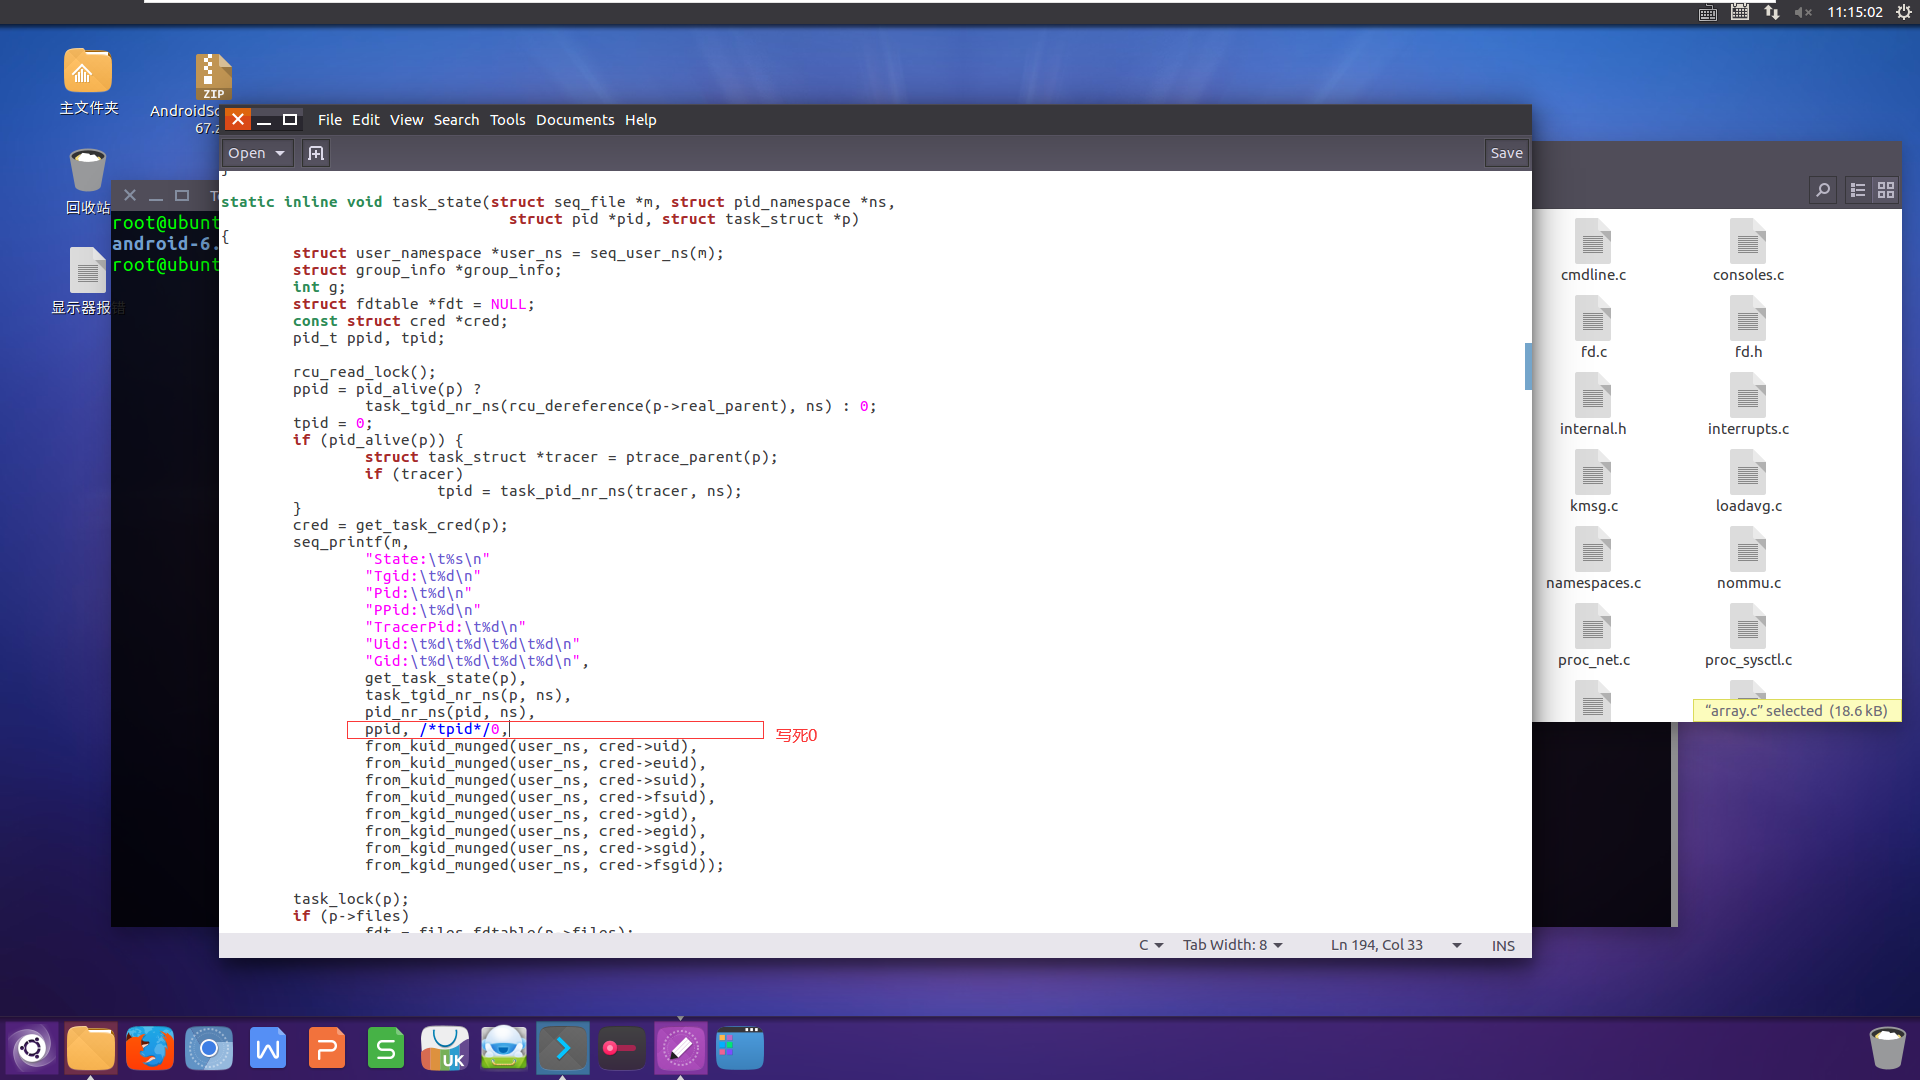The height and width of the screenshot is (1080, 1920).
Task: Click the "TracerPid:\t%d\n" string line
Action: pos(445,627)
